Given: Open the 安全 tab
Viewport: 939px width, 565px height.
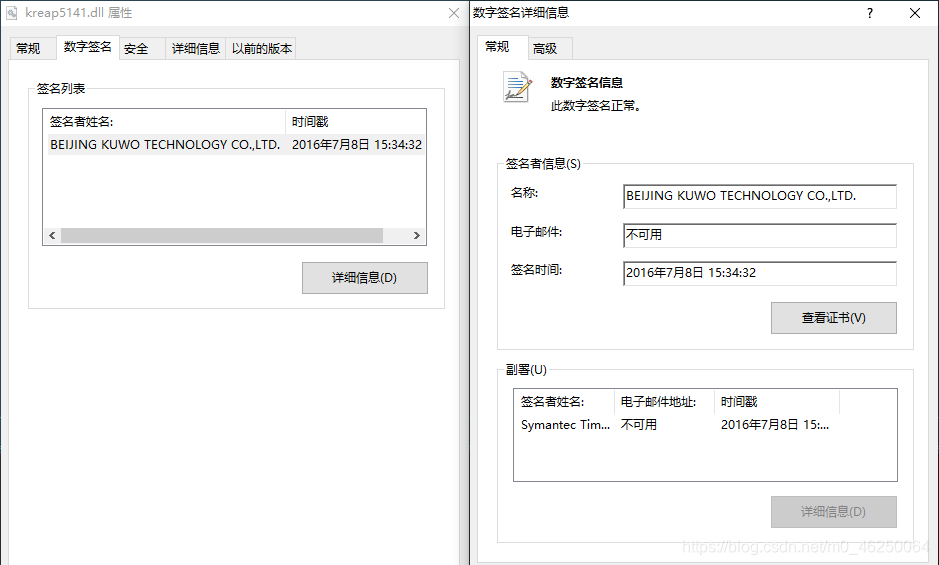Looking at the screenshot, I should [x=143, y=49].
